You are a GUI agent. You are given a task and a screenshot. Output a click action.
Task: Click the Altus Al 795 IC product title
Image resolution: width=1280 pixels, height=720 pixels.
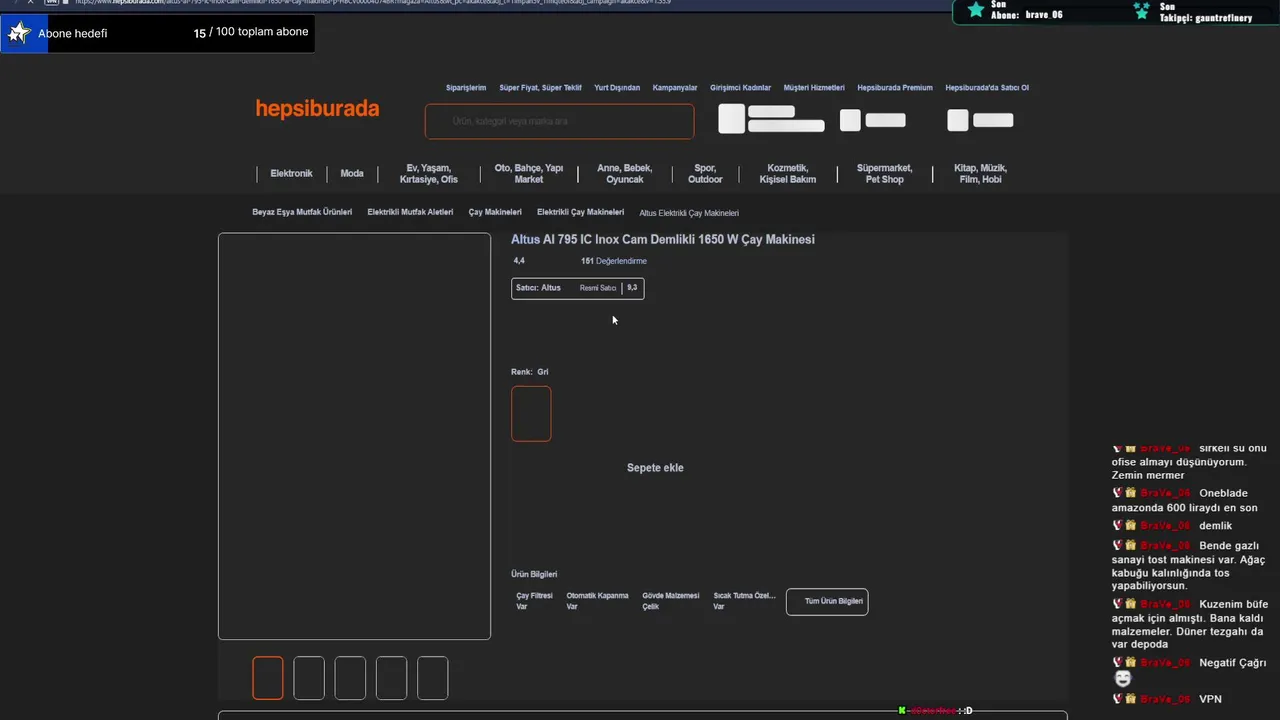(x=663, y=240)
